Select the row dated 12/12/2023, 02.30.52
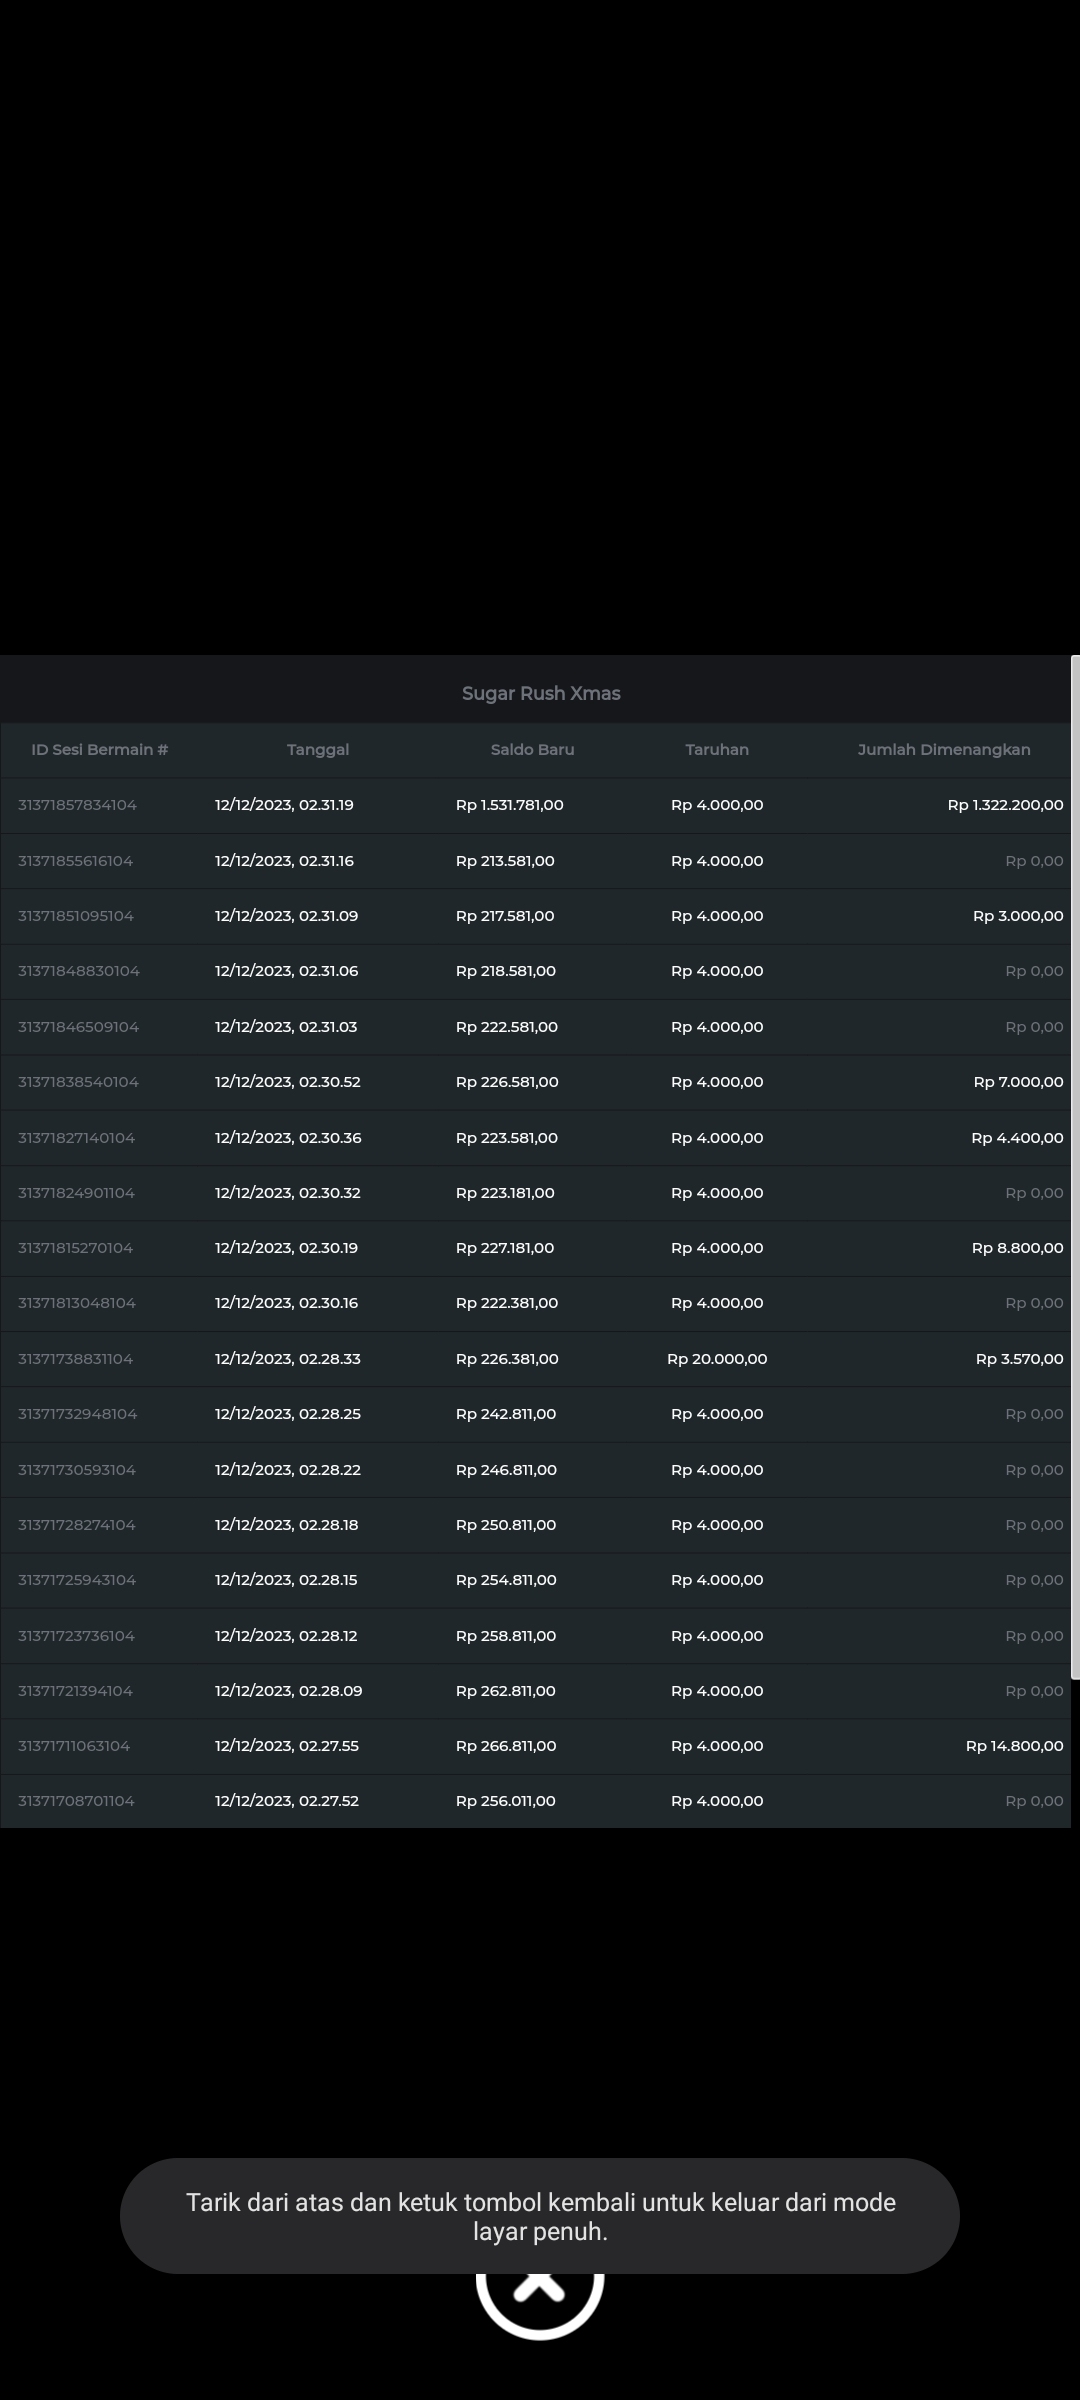Screen dimensions: 1080x2400 [x=287, y=1082]
